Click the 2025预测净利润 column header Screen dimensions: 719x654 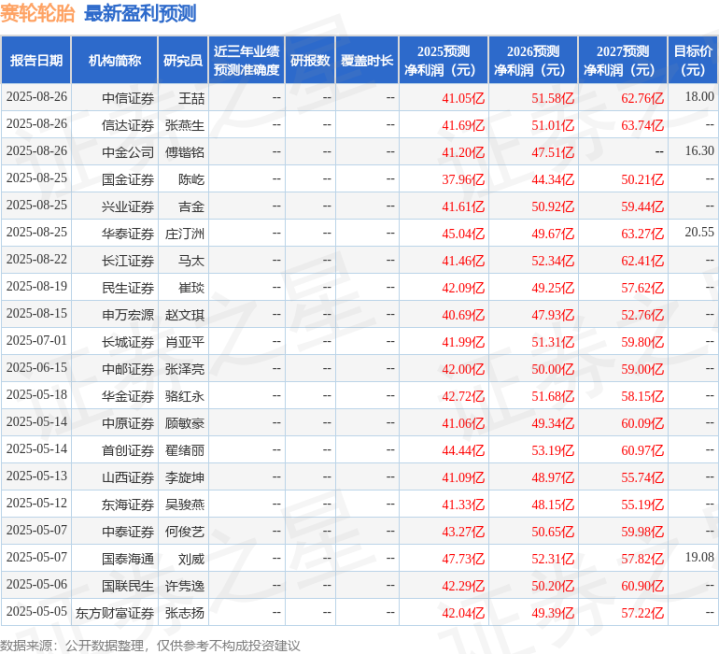click(443, 60)
